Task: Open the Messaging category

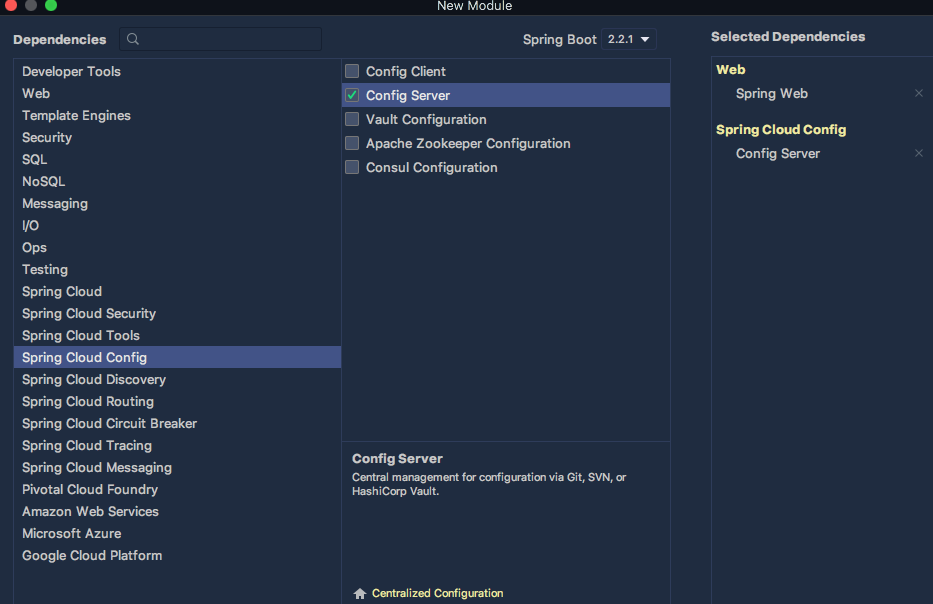Action: pos(177,204)
